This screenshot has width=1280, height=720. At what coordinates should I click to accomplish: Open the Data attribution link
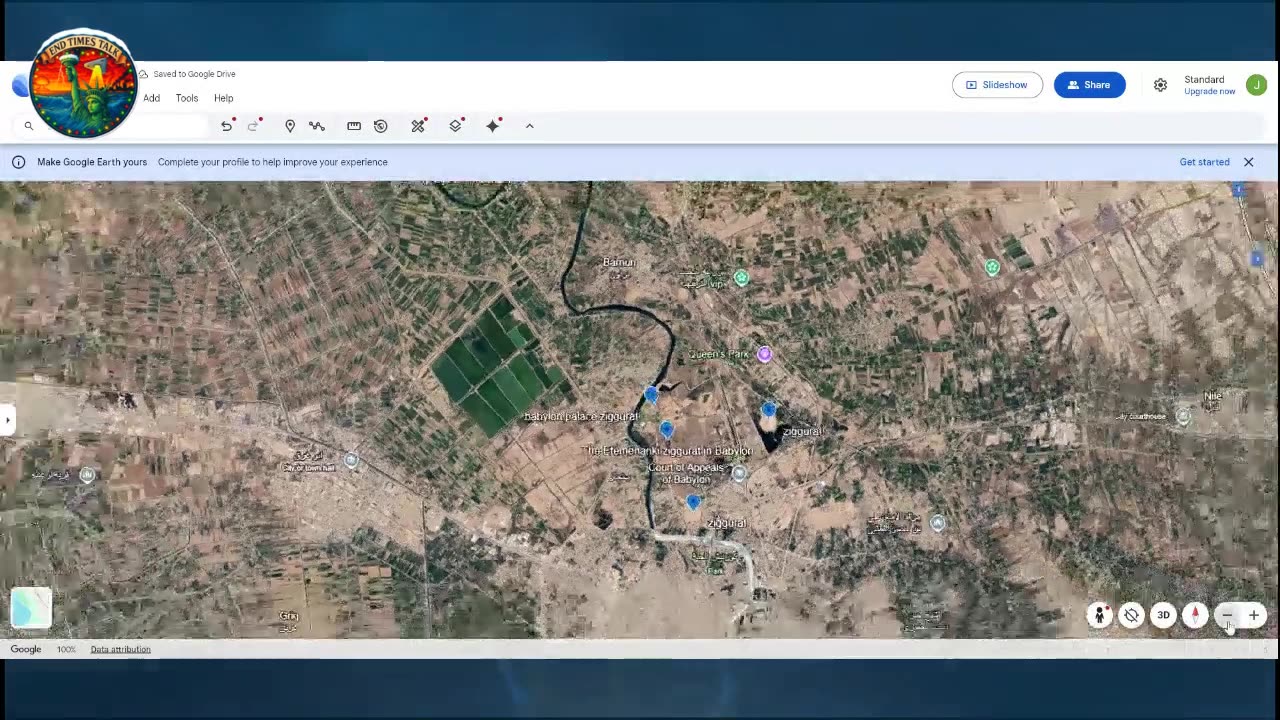[x=120, y=649]
